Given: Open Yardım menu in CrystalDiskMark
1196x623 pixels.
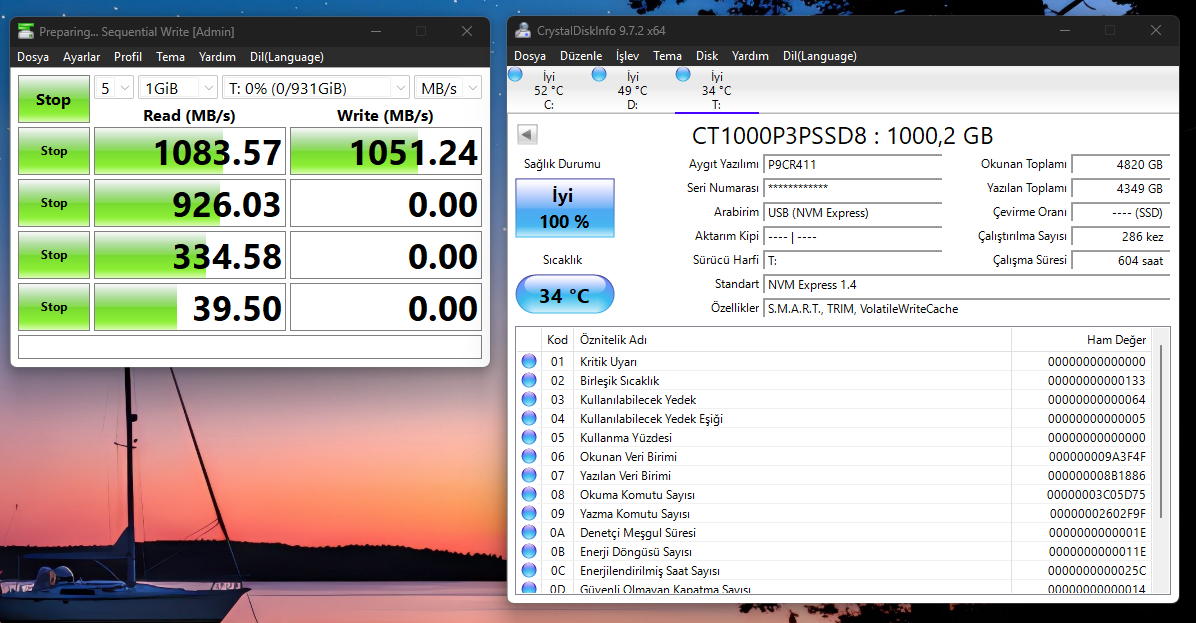Looking at the screenshot, I should point(217,56).
